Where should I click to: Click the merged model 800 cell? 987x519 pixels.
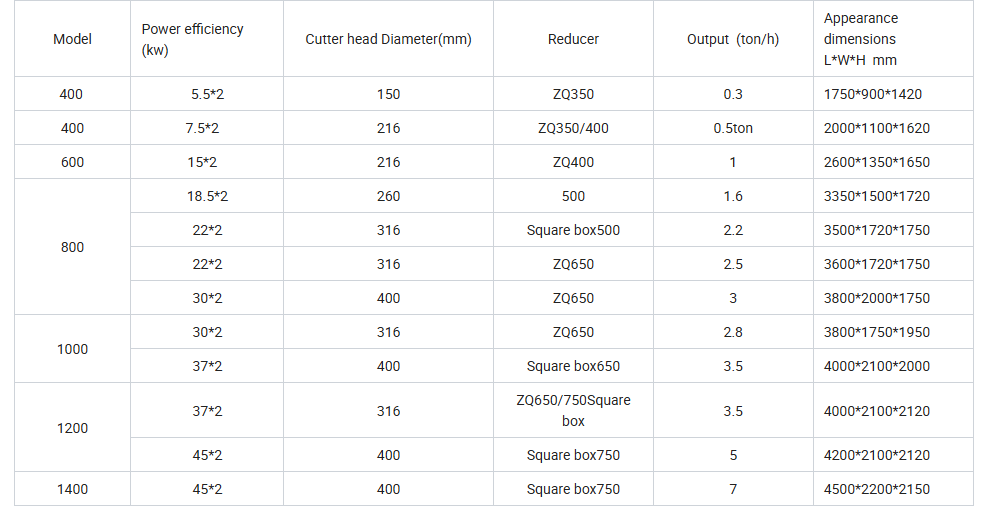(72, 247)
